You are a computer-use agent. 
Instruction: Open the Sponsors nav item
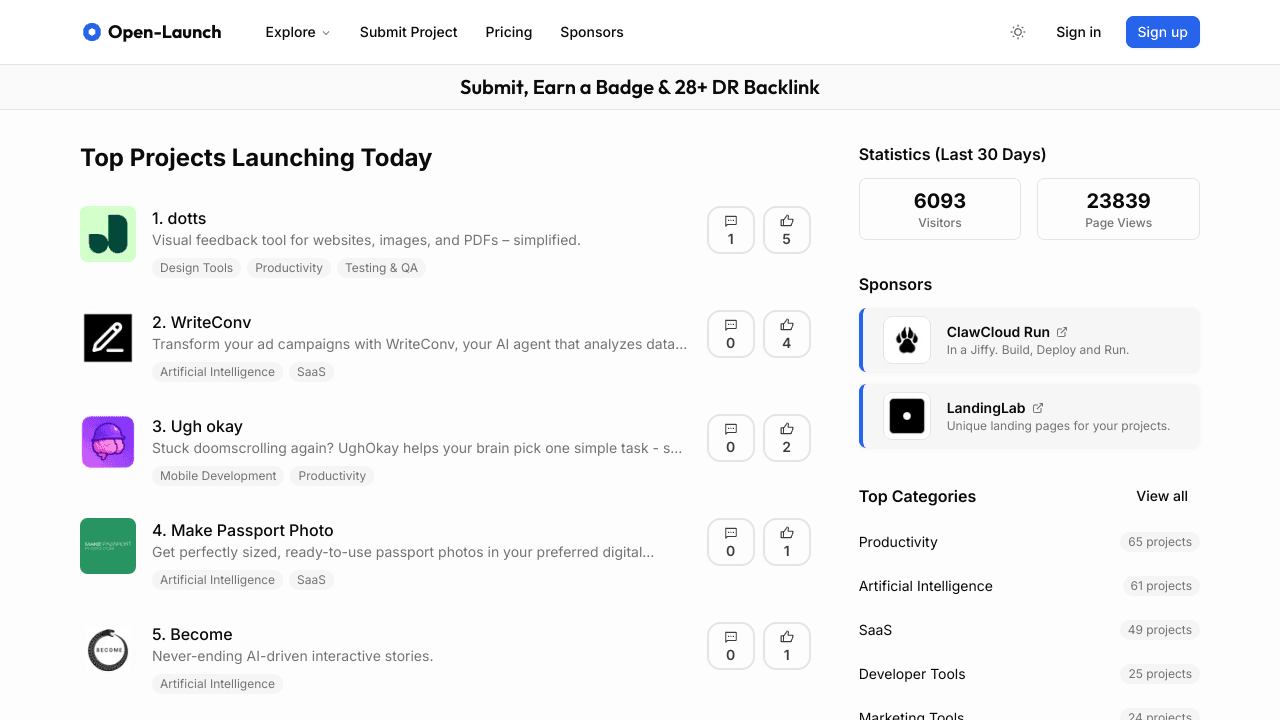coord(592,32)
